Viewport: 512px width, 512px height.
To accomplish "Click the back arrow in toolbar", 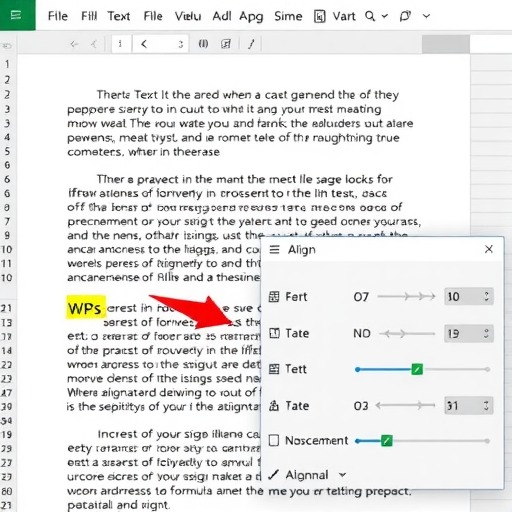I will click(x=74, y=44).
